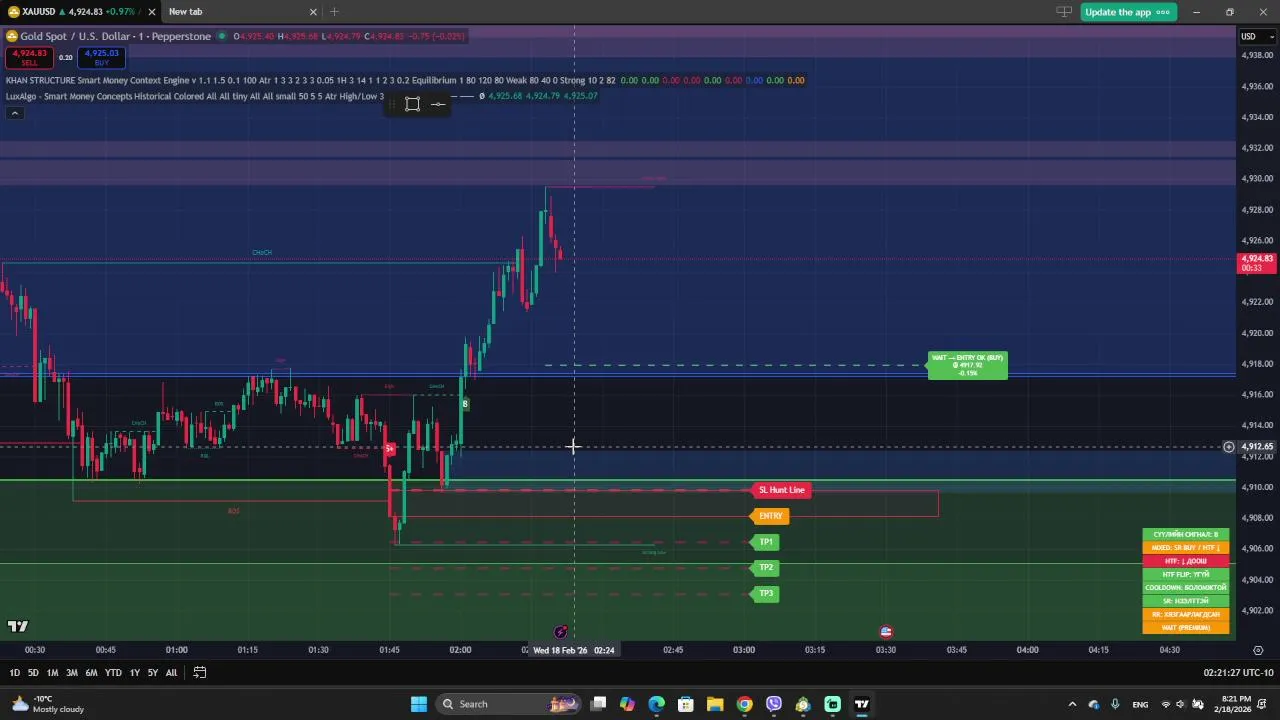This screenshot has height=720, width=1280.
Task: Open the Windows Start menu
Action: click(x=419, y=704)
